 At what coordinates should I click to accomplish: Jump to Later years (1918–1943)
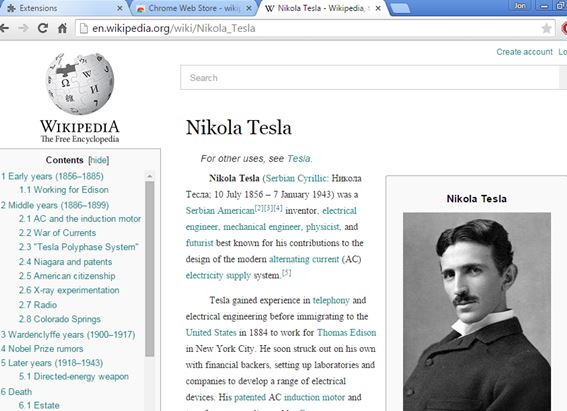coord(52,363)
